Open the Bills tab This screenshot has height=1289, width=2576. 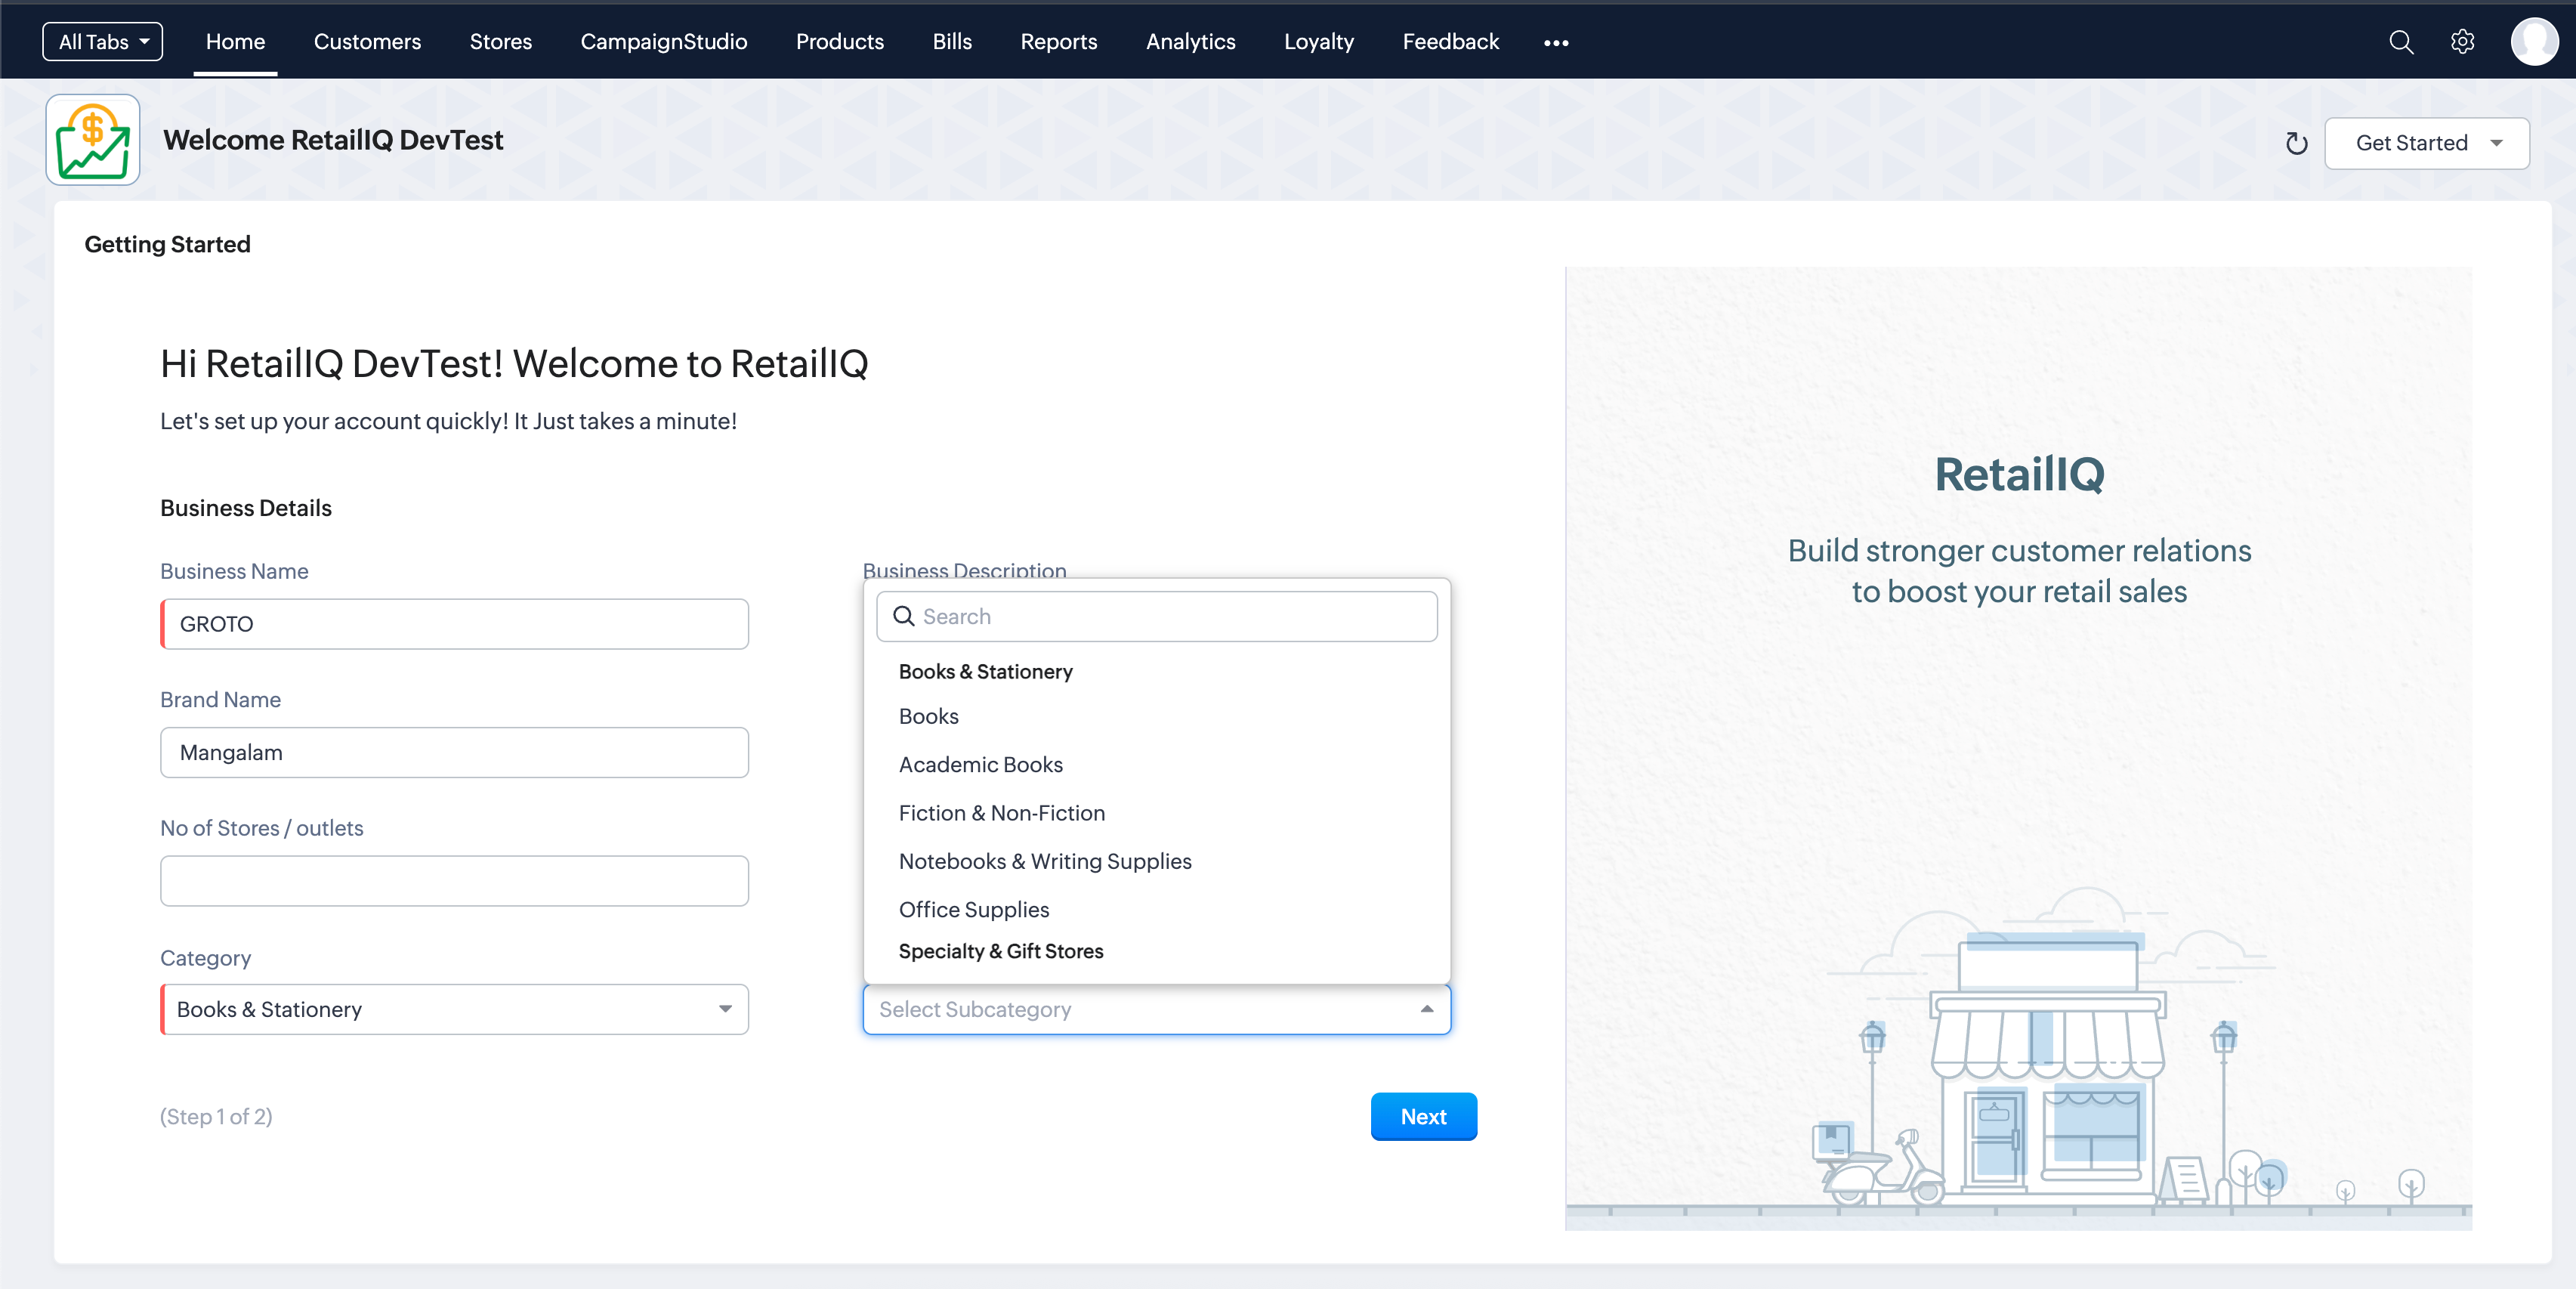[x=951, y=42]
